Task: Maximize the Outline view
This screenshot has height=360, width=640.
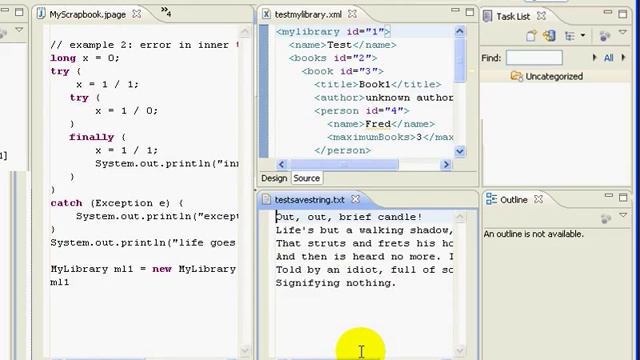Action: [623, 198]
